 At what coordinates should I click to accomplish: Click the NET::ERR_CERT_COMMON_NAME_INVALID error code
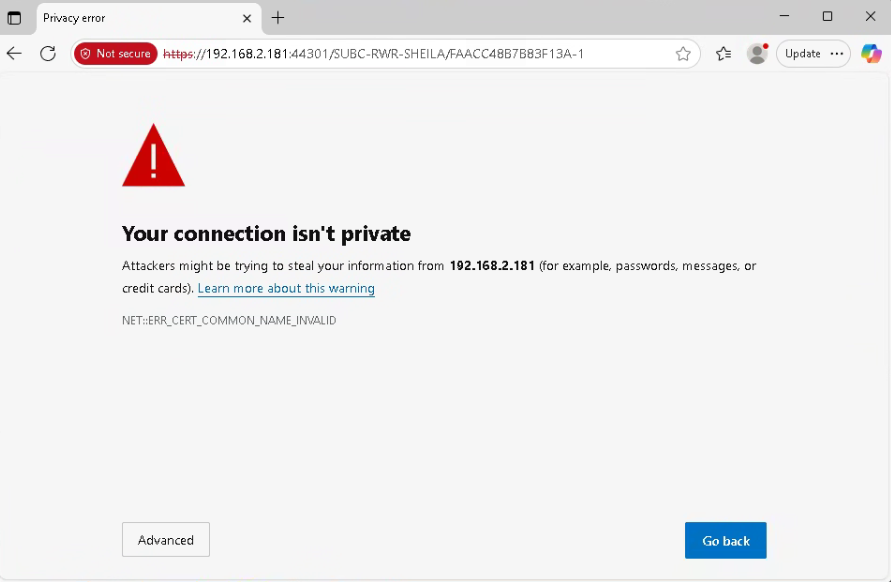coord(229,321)
